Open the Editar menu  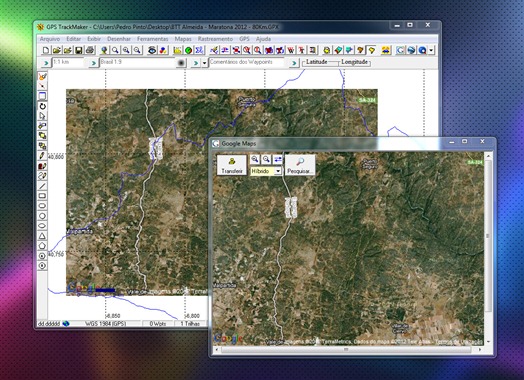[74, 39]
